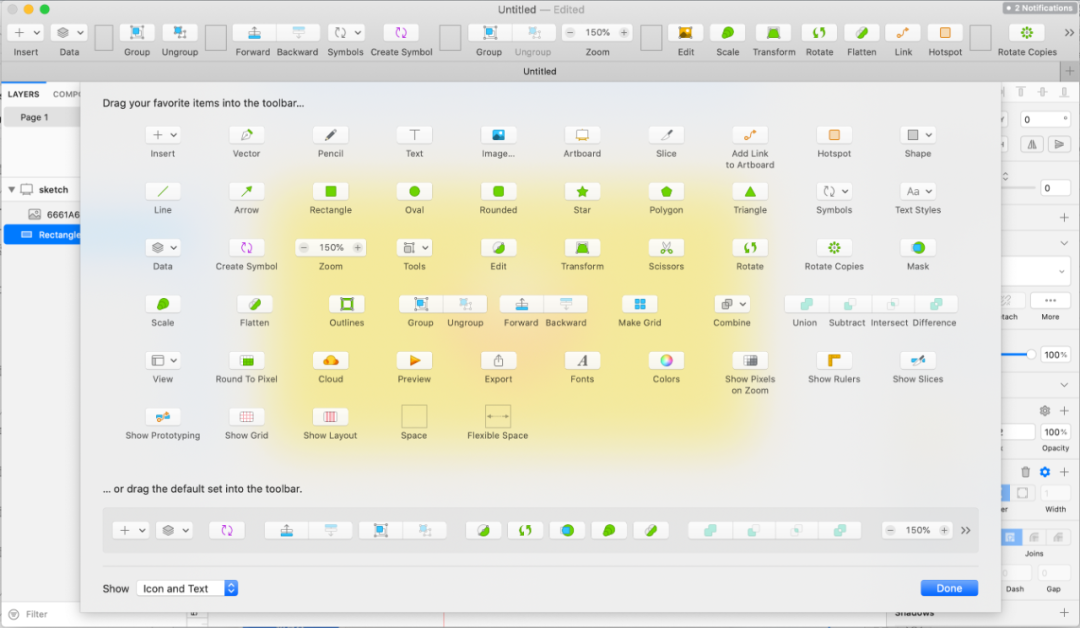Click the Flexible Space item

coord(498,417)
